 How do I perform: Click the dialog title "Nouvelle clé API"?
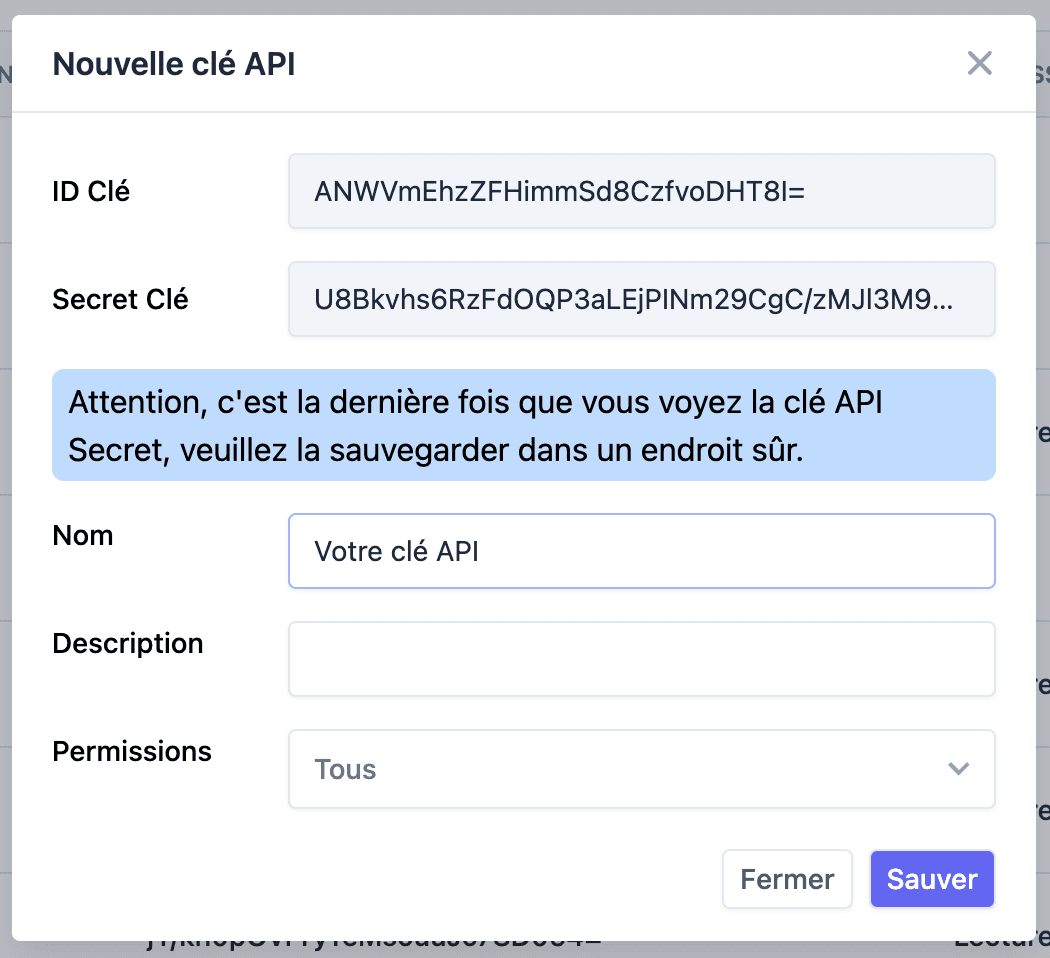pos(174,63)
